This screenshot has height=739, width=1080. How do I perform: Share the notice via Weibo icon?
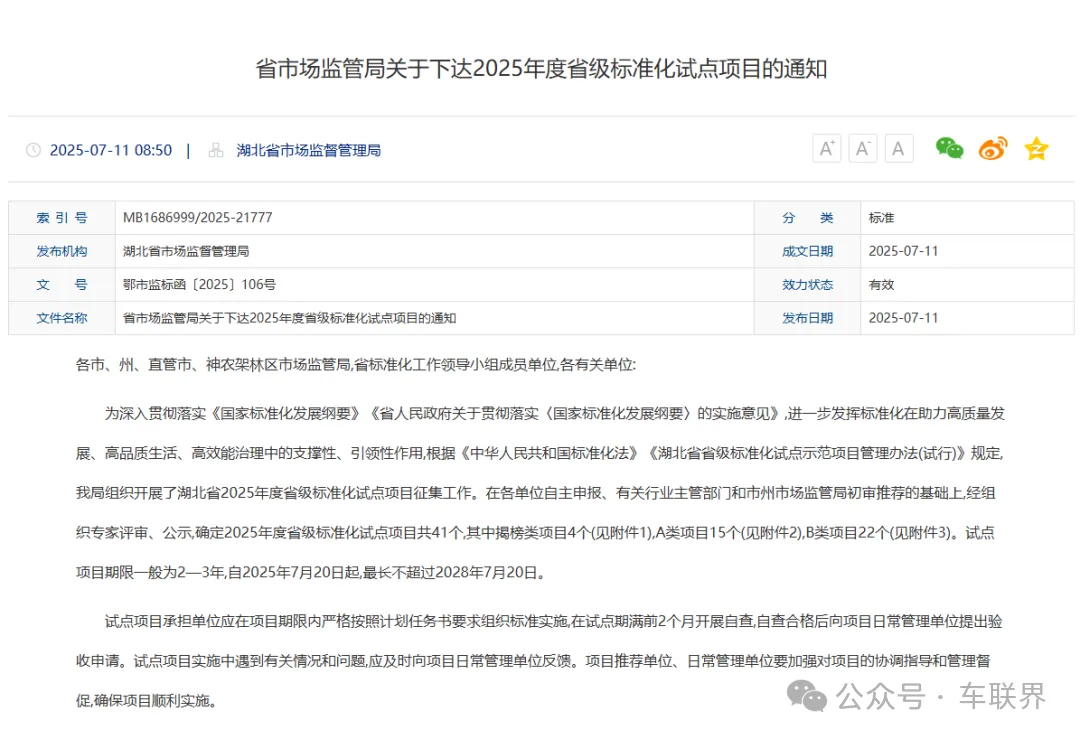pyautogui.click(x=993, y=148)
